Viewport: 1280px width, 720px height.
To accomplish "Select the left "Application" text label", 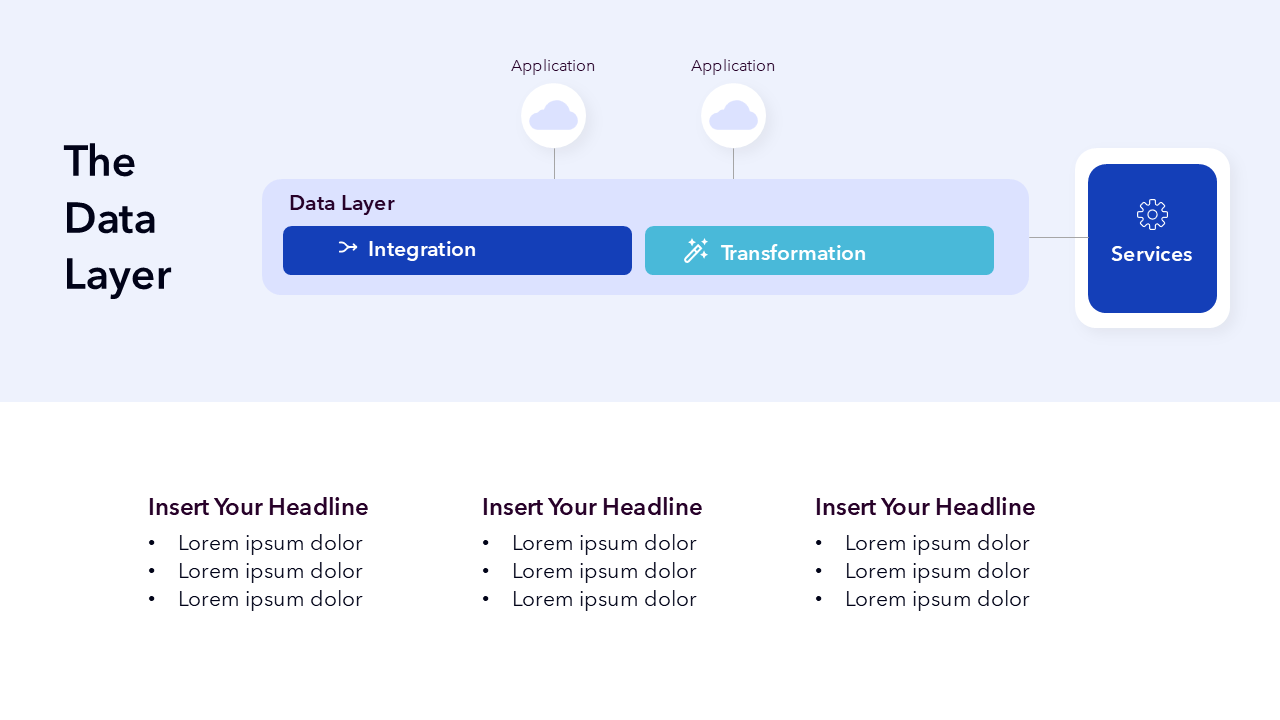I will click(x=553, y=66).
